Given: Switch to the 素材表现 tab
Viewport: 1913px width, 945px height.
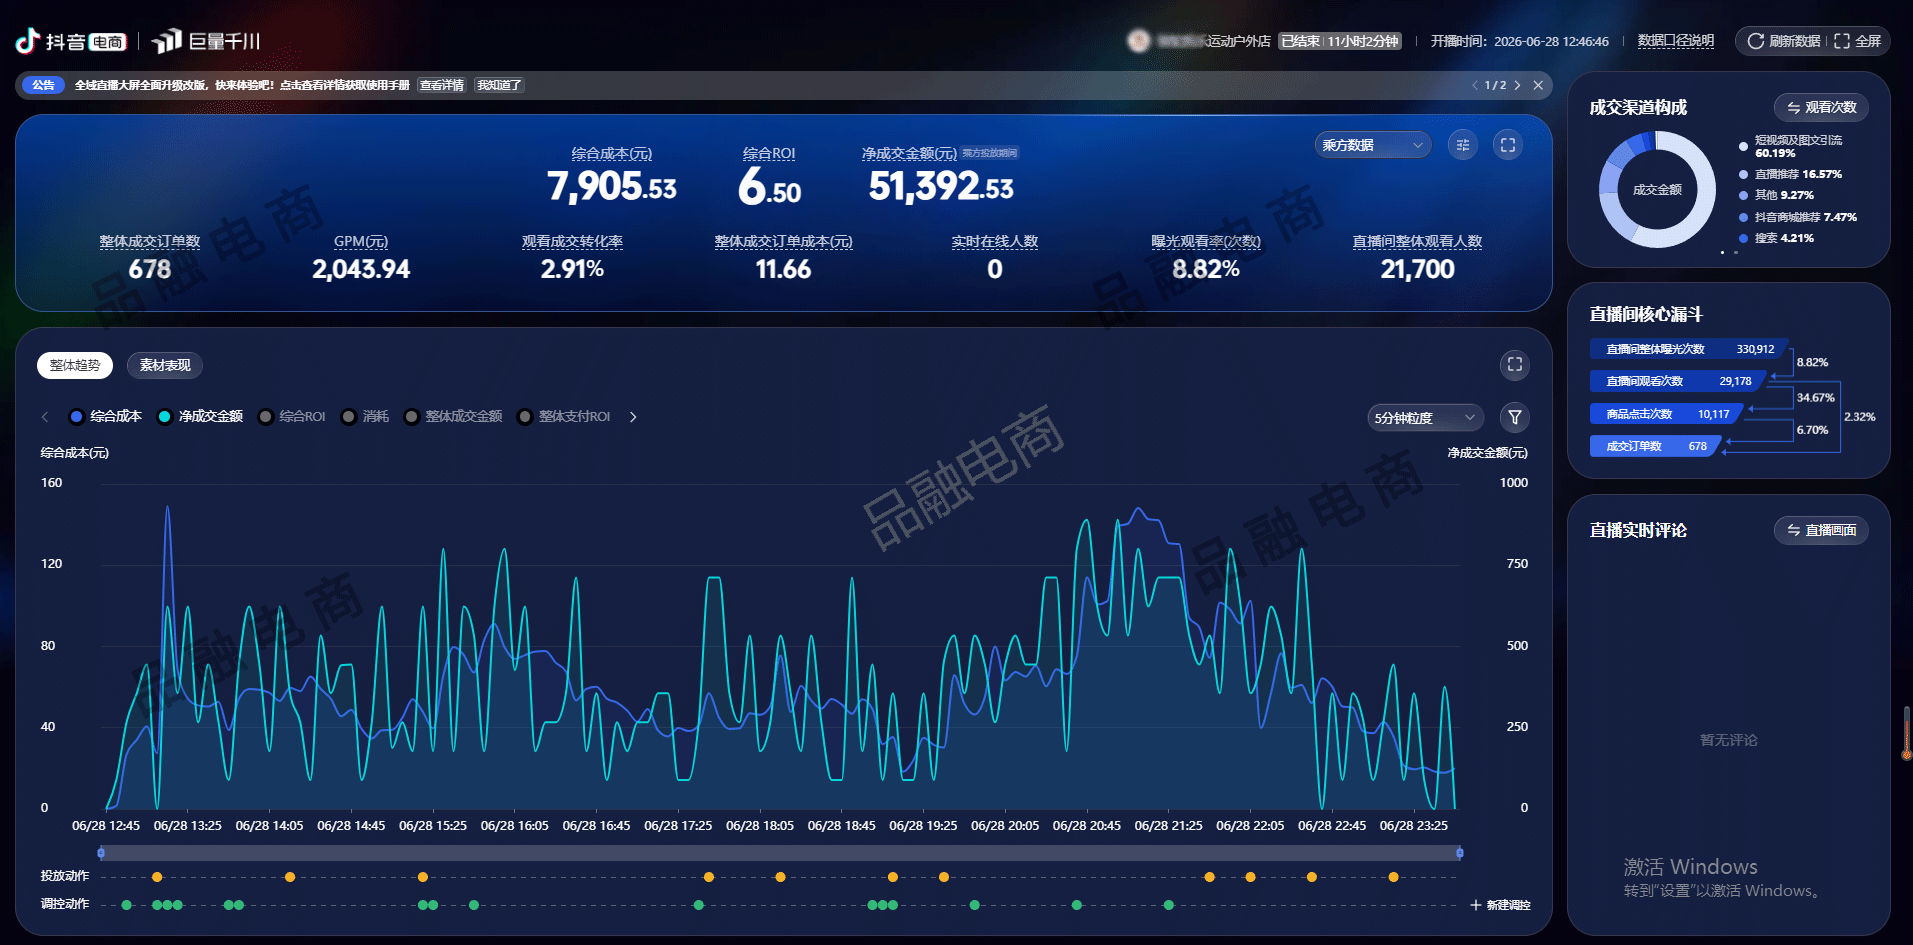Looking at the screenshot, I should 165,365.
